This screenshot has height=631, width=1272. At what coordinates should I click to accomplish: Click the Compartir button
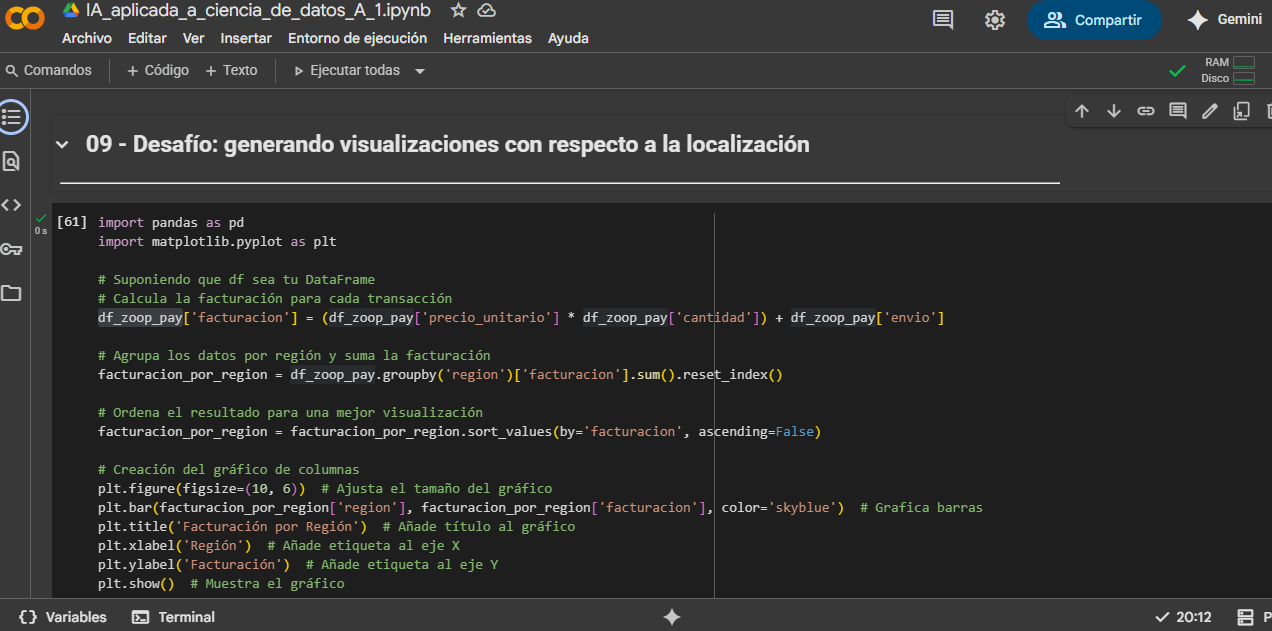1094,20
